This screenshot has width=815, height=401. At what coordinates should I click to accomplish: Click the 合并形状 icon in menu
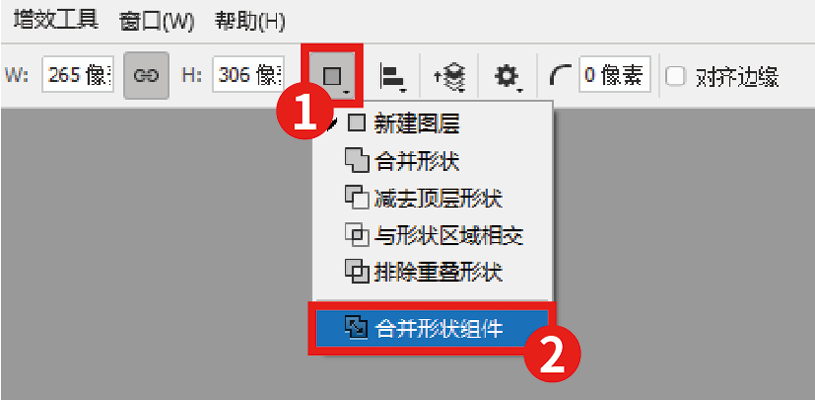tap(357, 162)
